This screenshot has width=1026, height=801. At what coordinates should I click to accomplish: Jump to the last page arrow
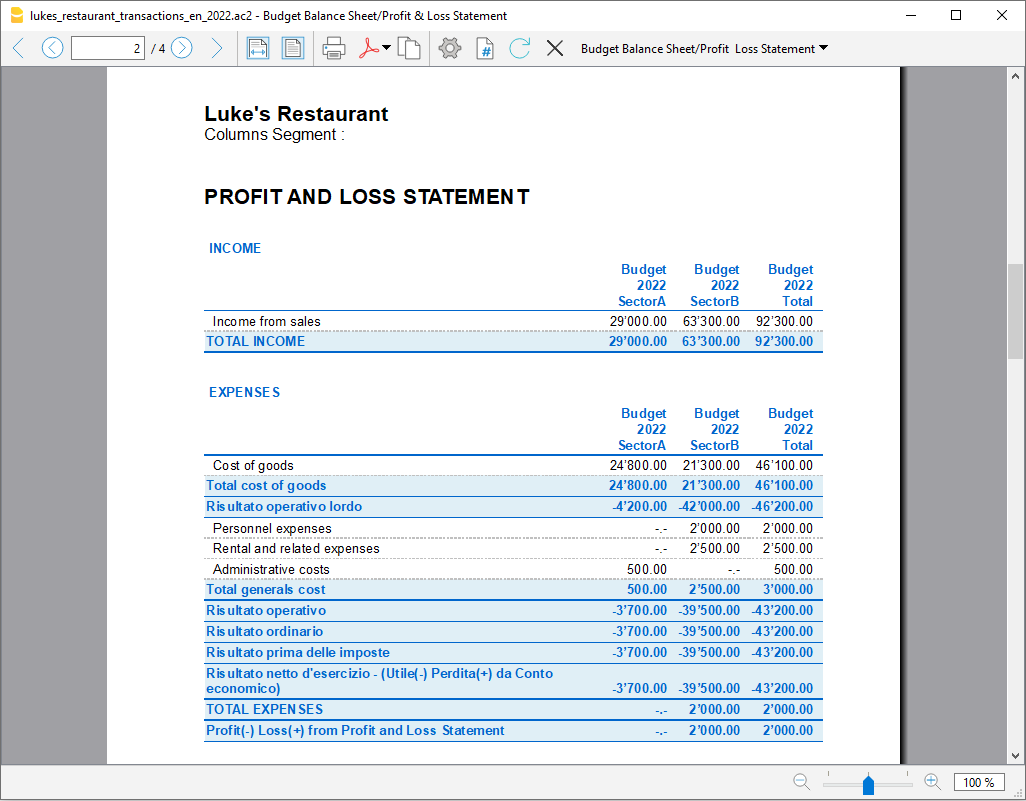(x=216, y=48)
